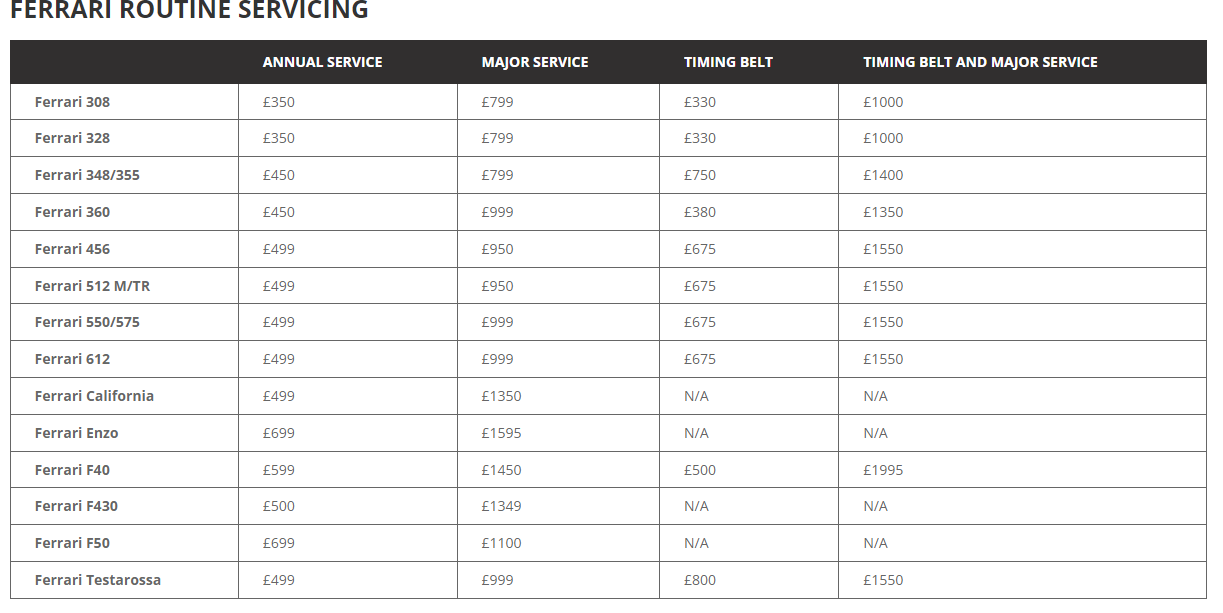This screenshot has height=613, width=1223.
Task: Click the Major Service column header
Action: point(535,62)
